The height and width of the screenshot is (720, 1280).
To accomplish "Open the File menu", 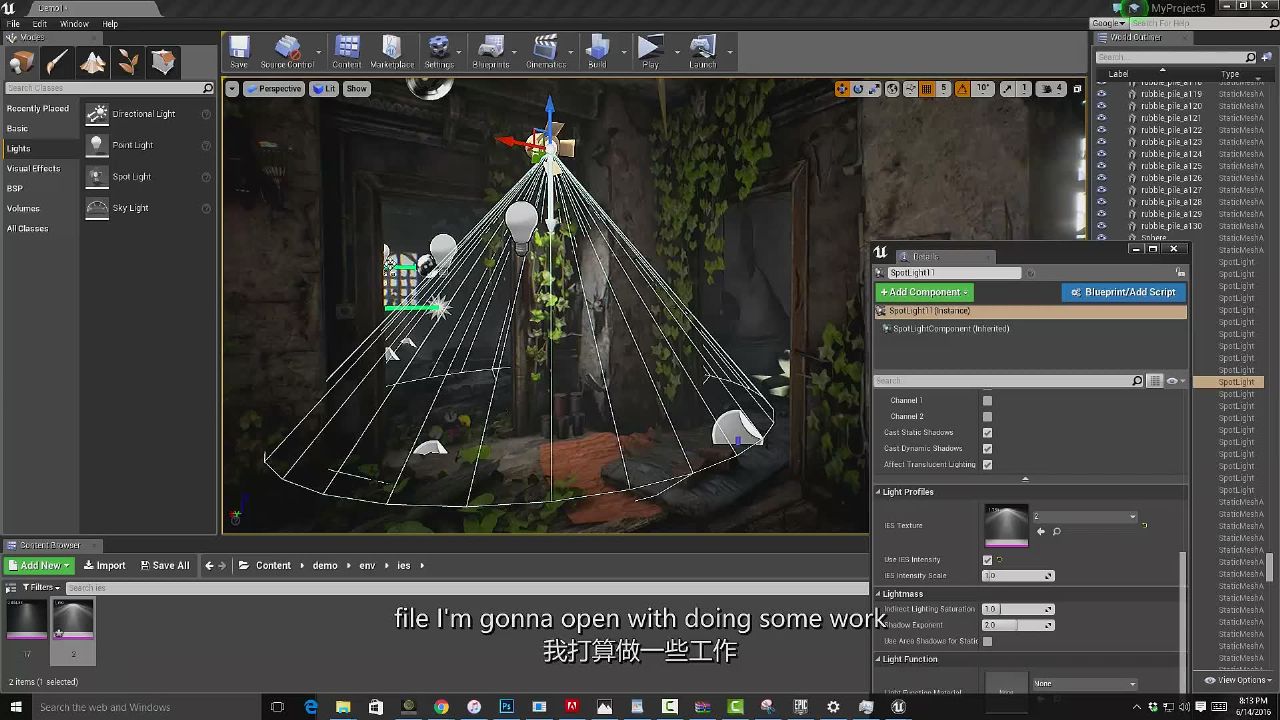I will [13, 24].
